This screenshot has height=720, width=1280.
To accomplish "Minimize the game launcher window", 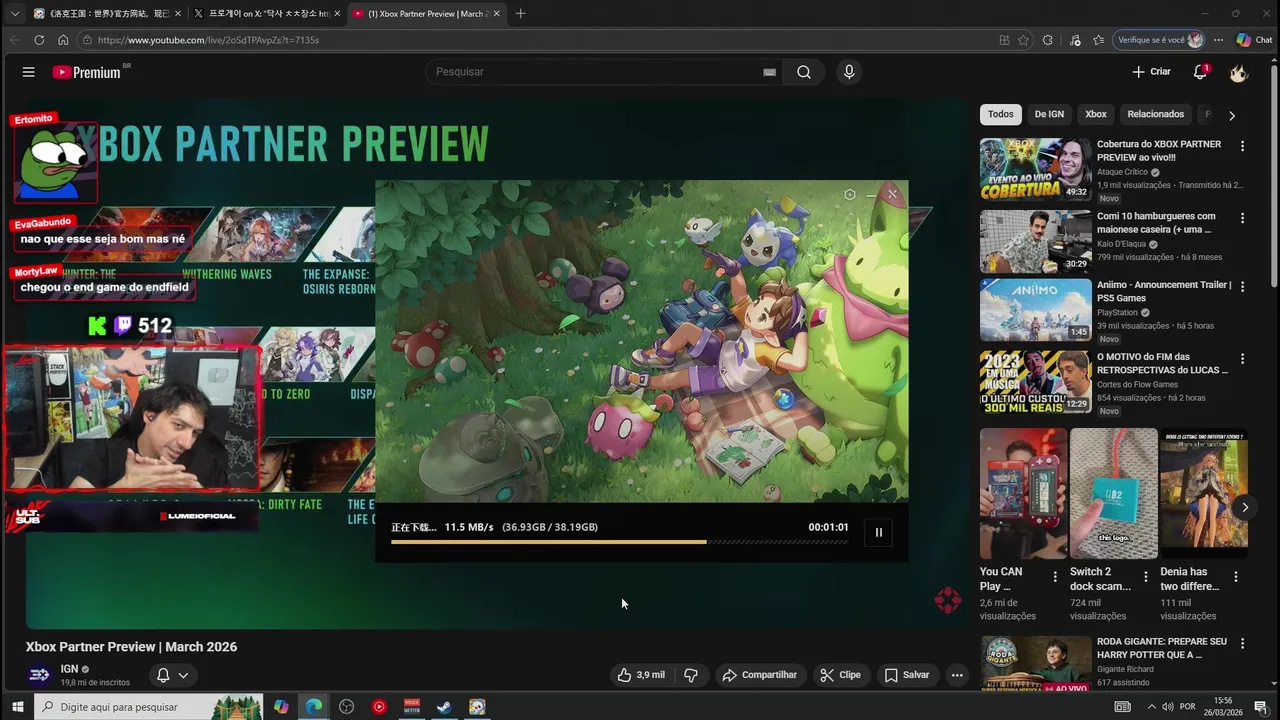I will coord(871,195).
